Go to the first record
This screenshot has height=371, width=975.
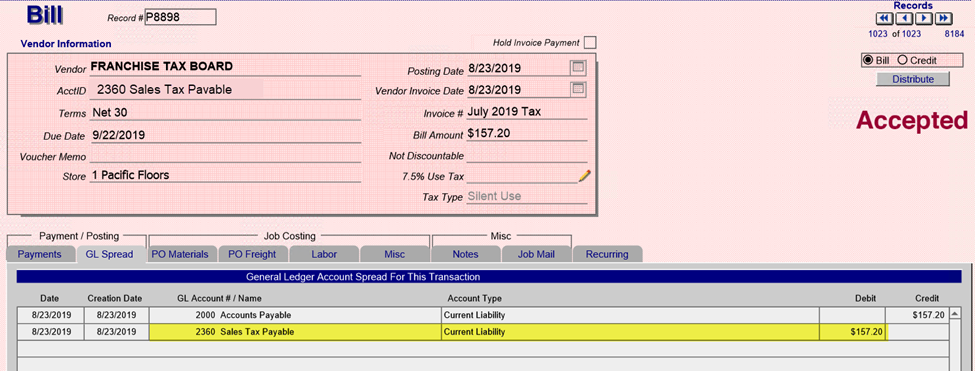pyautogui.click(x=884, y=18)
